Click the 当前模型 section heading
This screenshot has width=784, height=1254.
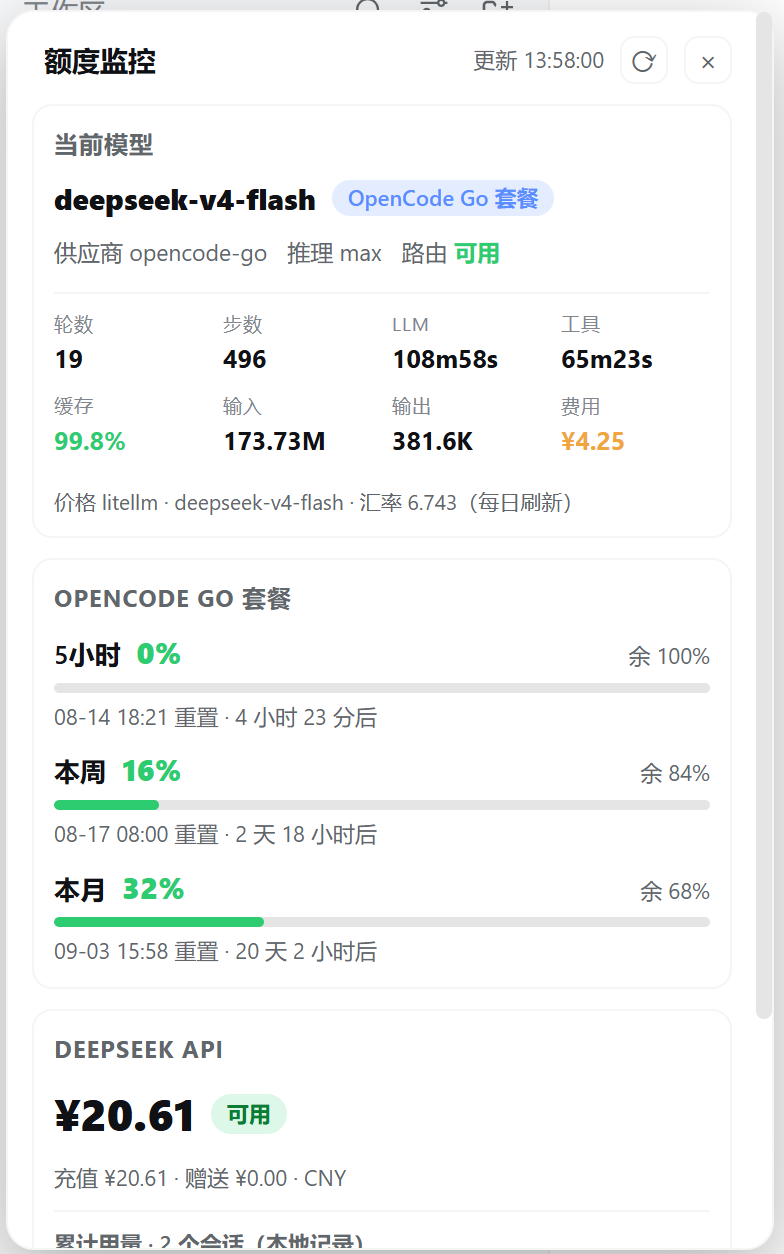click(104, 145)
